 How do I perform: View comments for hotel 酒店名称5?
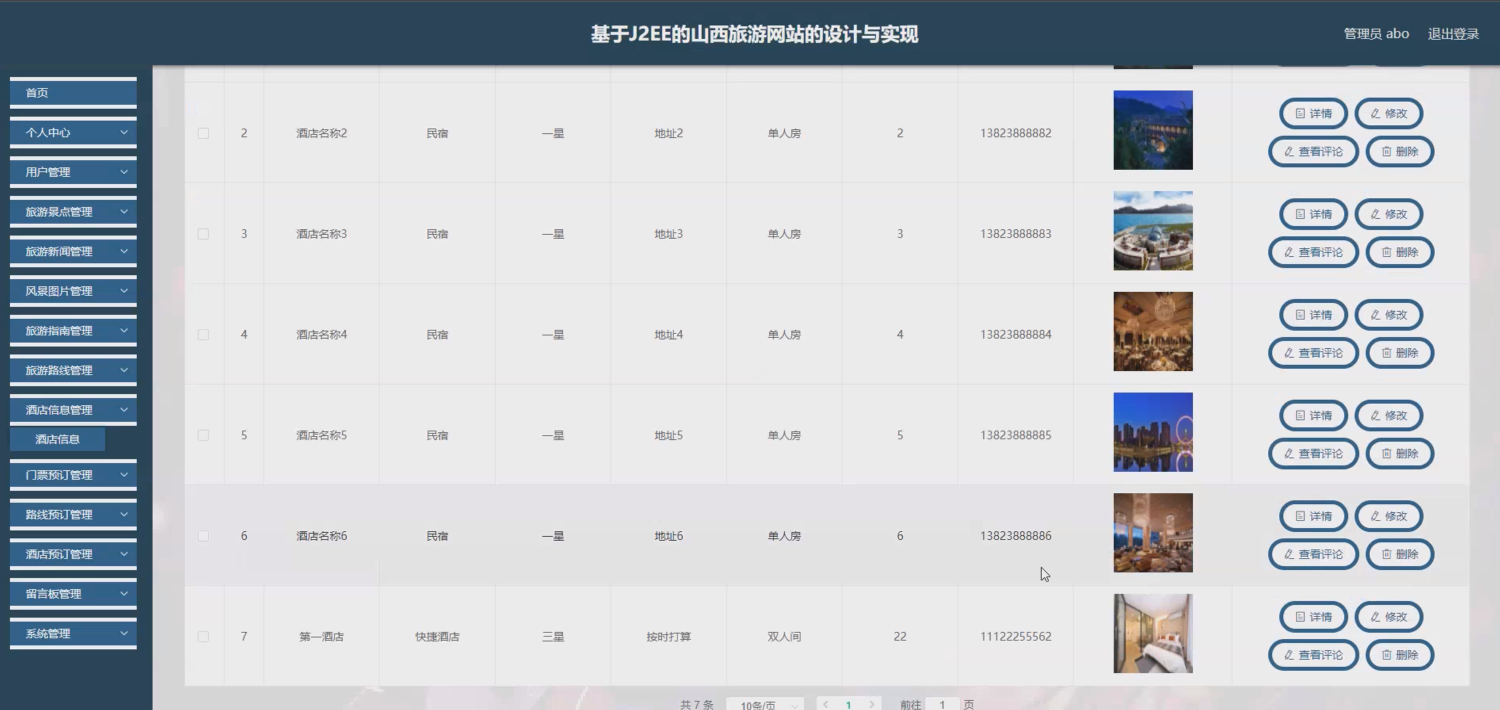coord(1313,453)
